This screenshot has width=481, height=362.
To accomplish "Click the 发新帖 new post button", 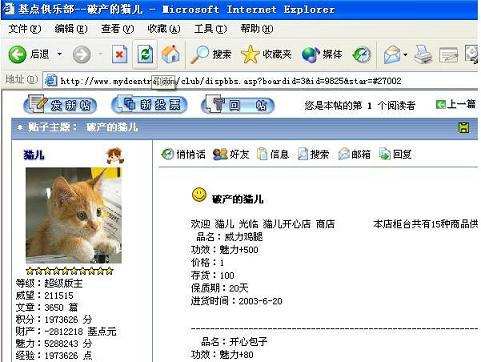I will (x=60, y=105).
